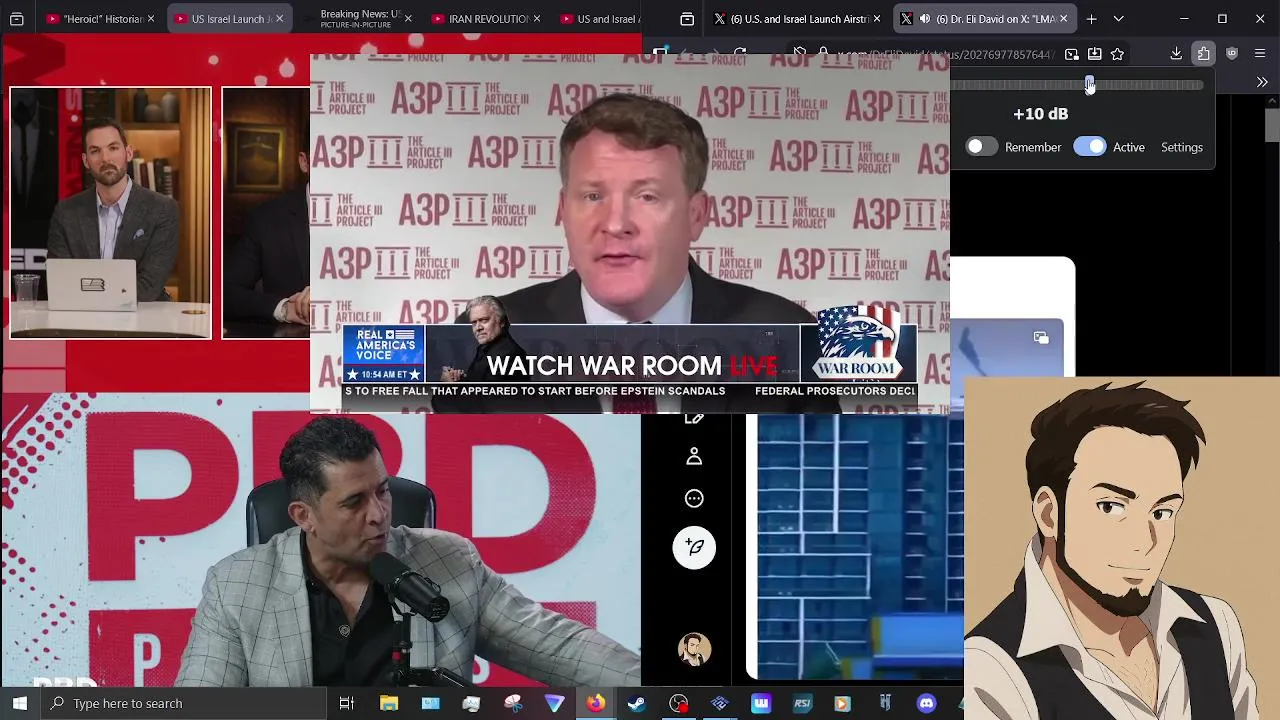Expand more tools double-chevron
The width and height of the screenshot is (1280, 720).
tap(1262, 82)
